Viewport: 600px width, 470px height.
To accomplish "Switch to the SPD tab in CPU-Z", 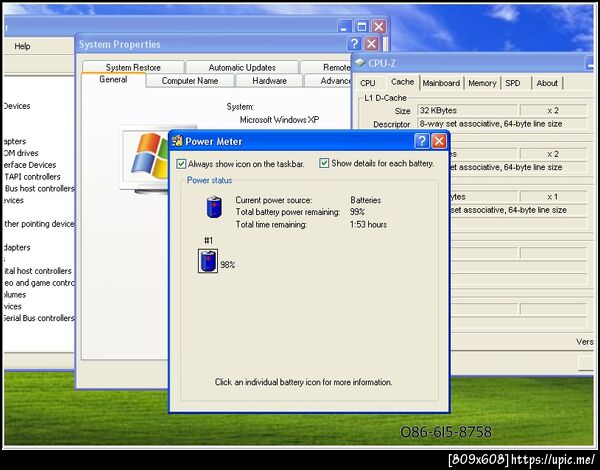I will coord(513,83).
